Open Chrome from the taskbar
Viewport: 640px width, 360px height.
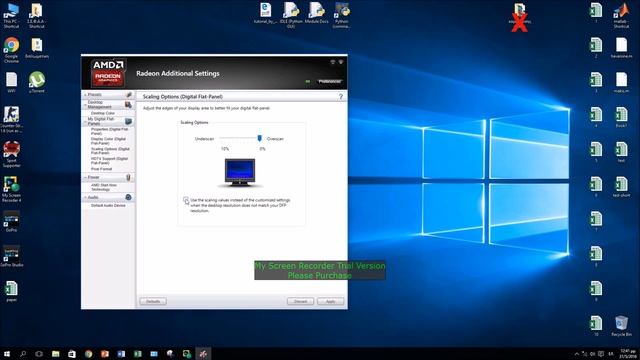89,354
